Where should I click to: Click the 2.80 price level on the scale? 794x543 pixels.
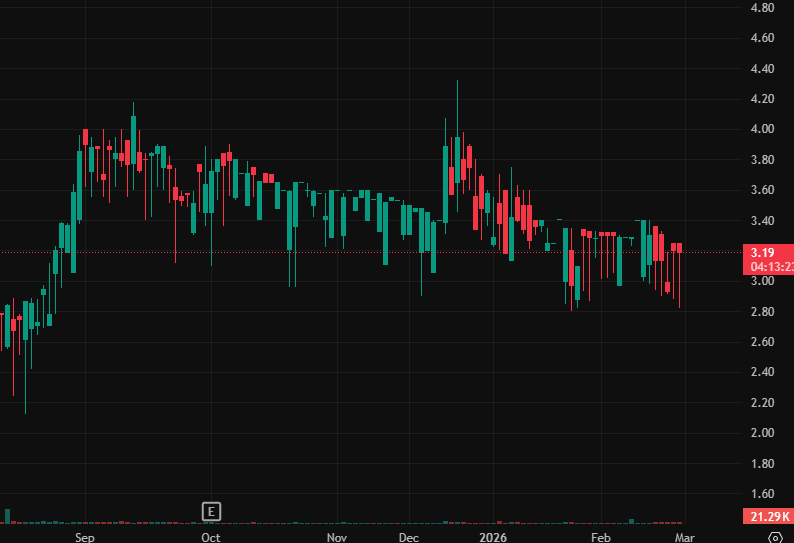(762, 312)
